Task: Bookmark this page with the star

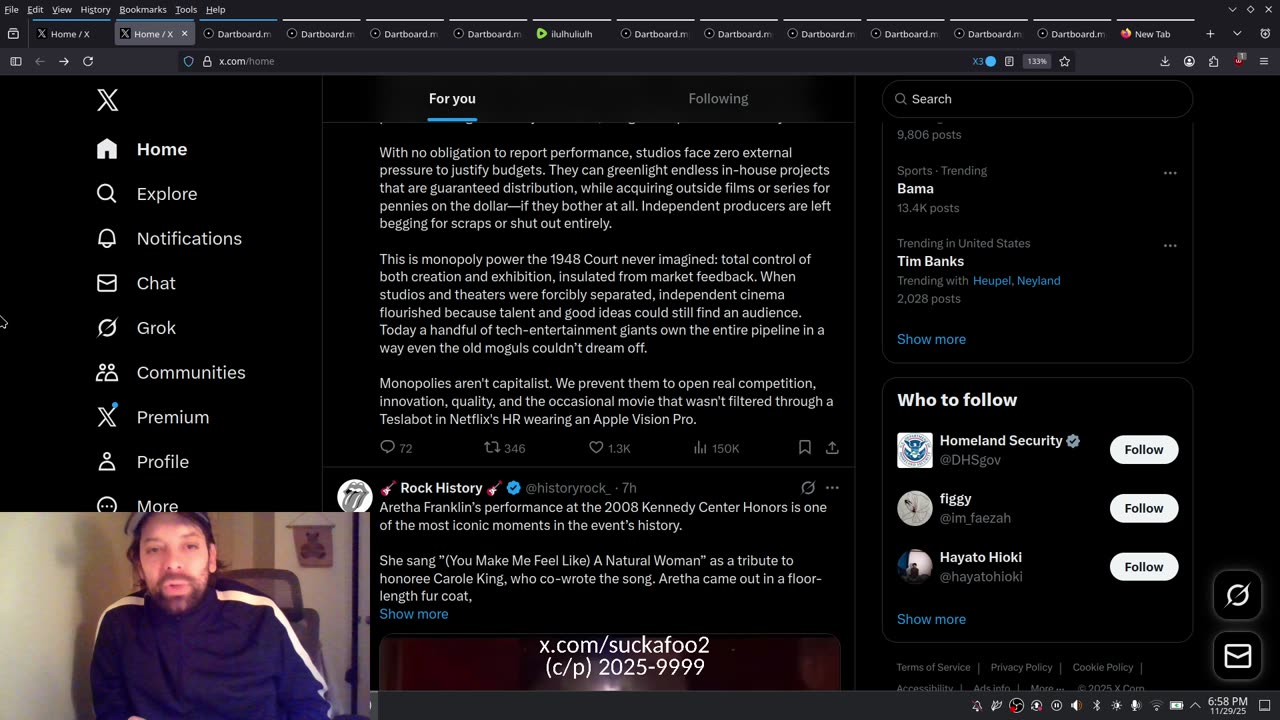Action: pos(1064,61)
